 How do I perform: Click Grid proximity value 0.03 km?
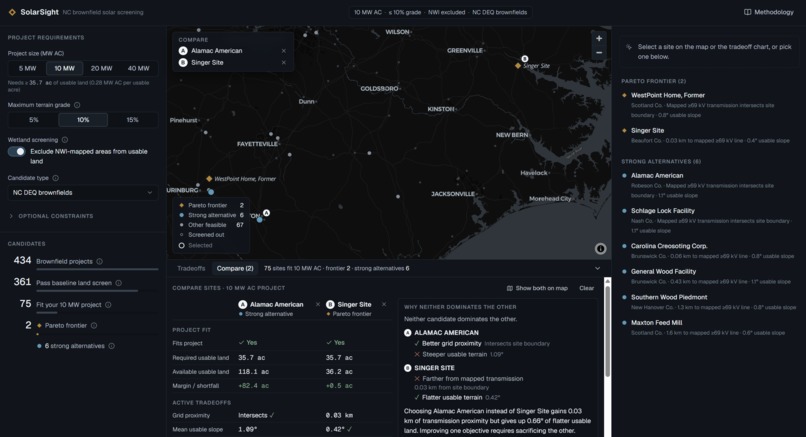[x=339, y=415]
